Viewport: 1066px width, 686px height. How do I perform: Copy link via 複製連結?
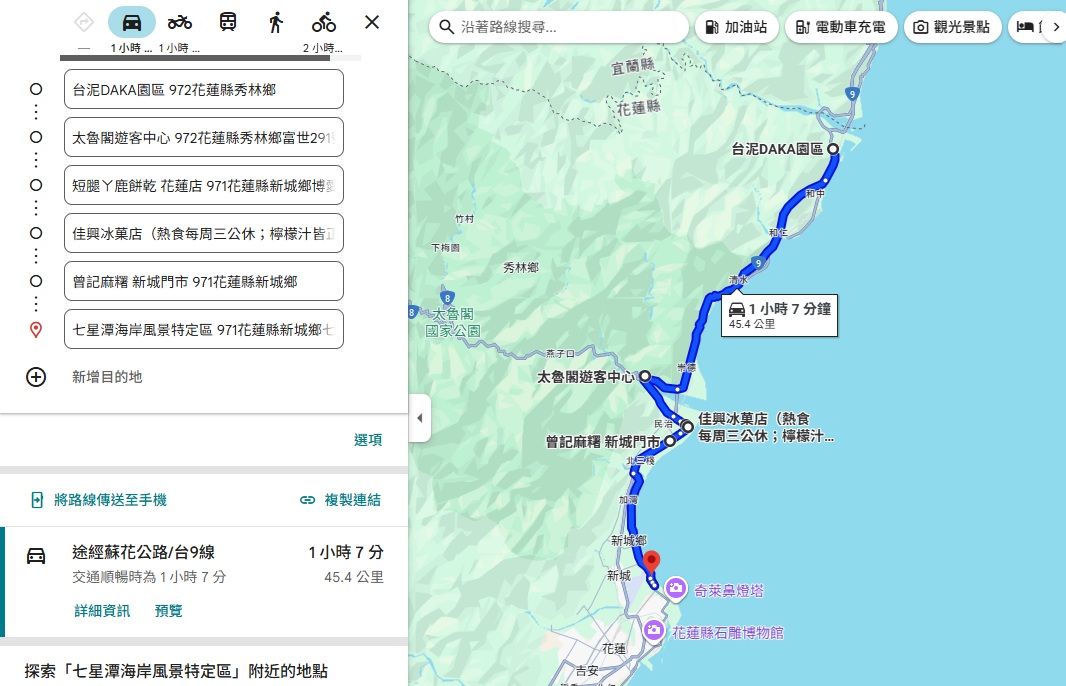(x=341, y=500)
